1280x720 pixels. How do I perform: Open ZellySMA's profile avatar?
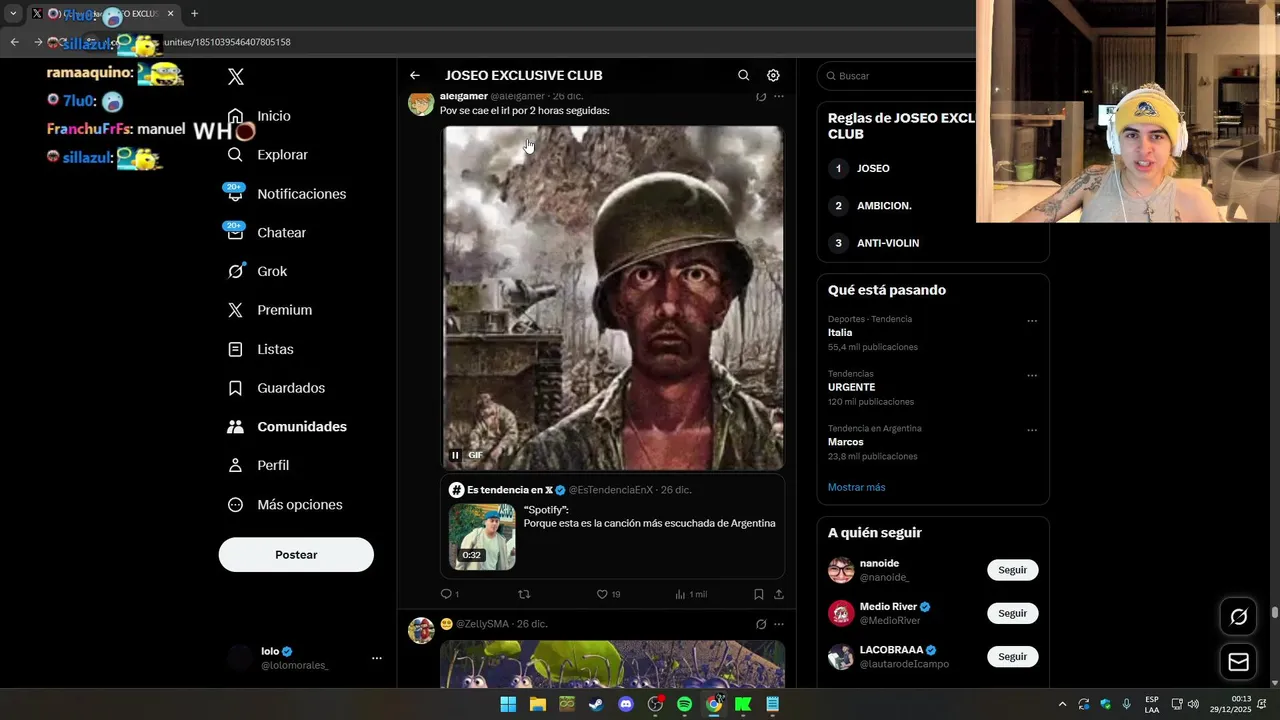click(x=421, y=631)
